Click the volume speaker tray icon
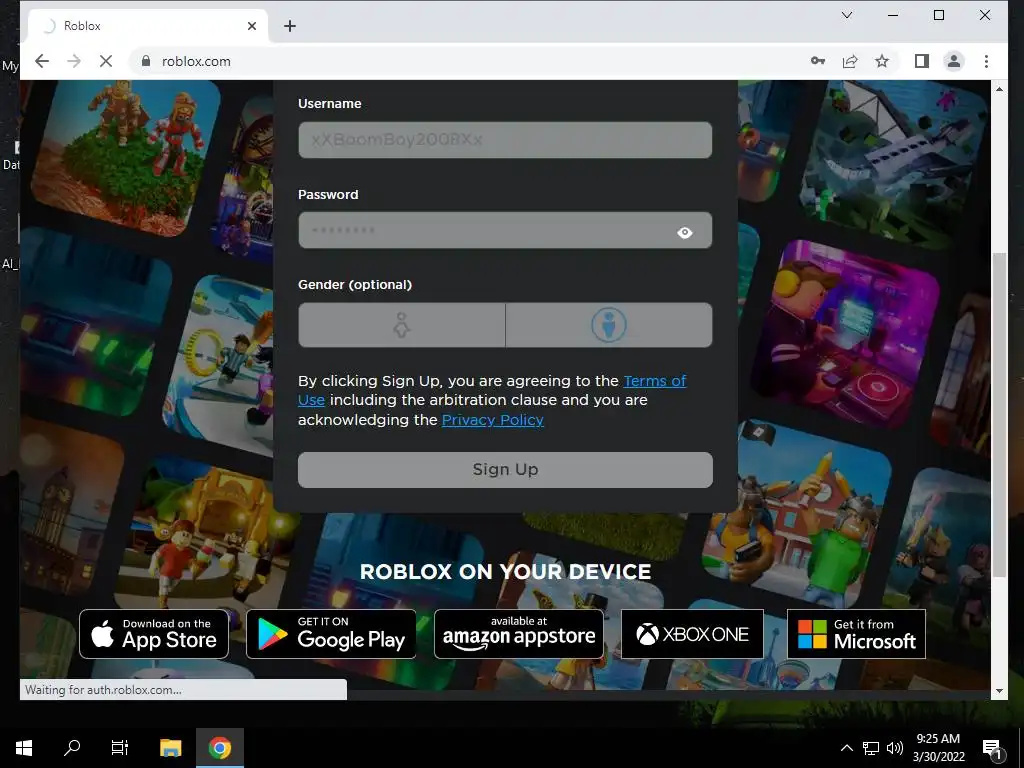The width and height of the screenshot is (1024, 768). pyautogui.click(x=894, y=748)
